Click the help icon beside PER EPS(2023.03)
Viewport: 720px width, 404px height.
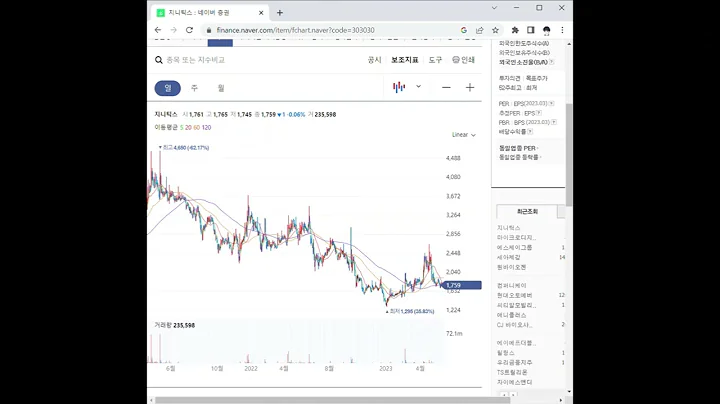(551, 104)
